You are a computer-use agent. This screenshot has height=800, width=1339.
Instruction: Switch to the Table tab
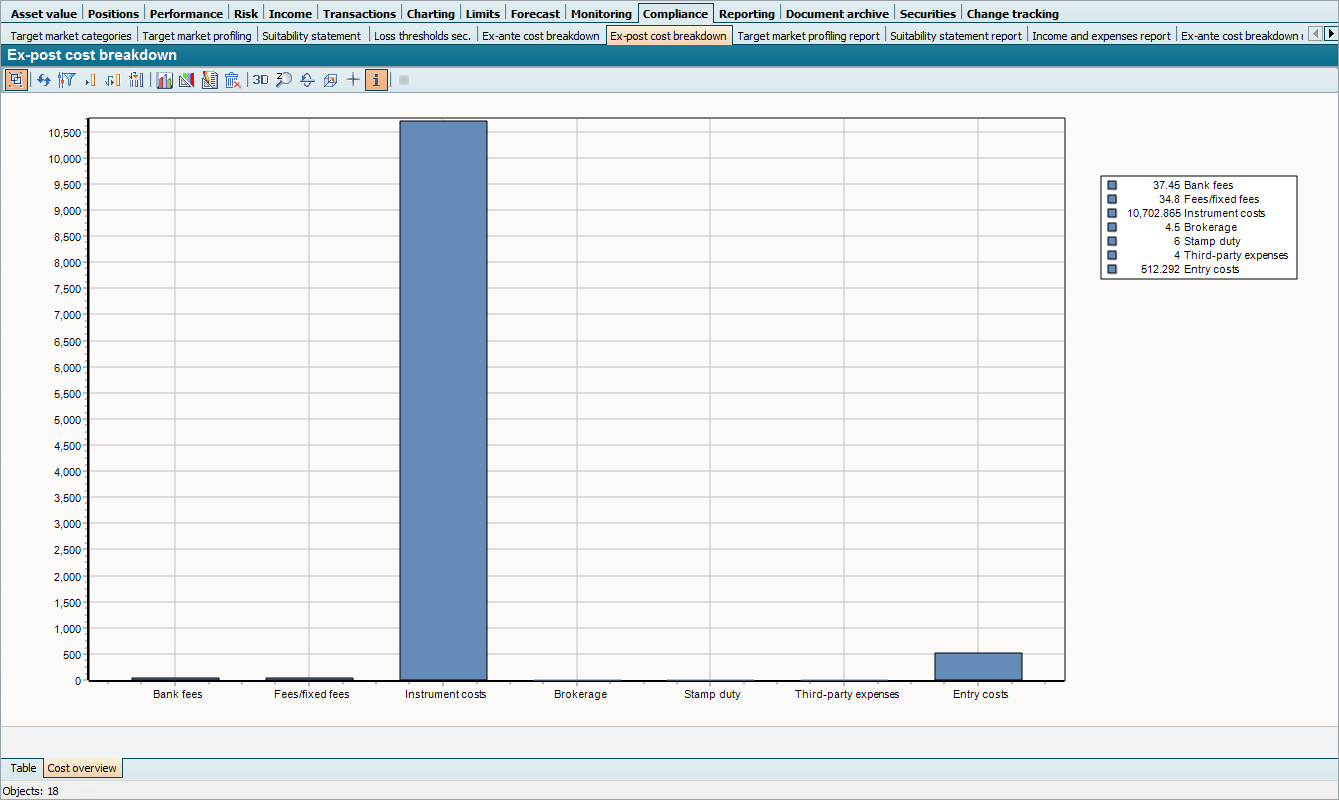(23, 768)
